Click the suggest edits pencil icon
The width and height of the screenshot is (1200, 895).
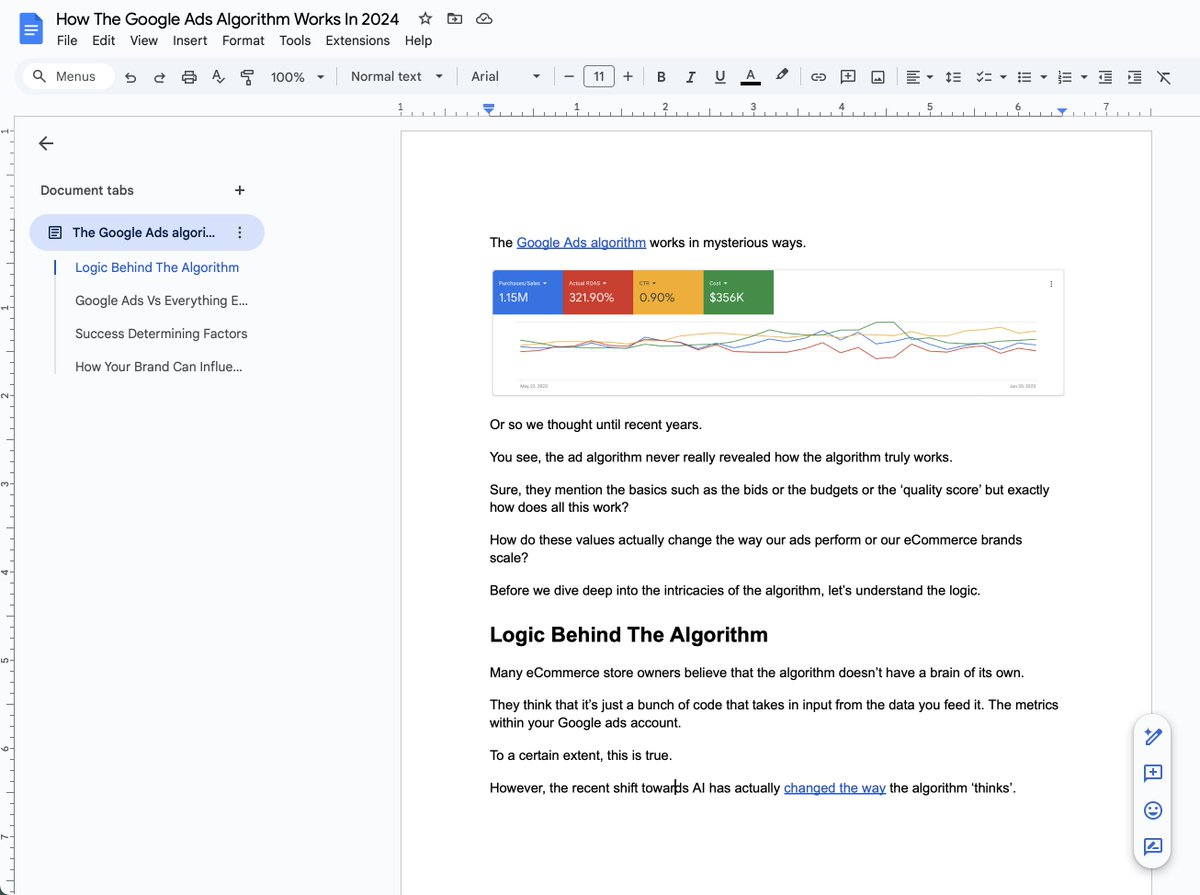pyautogui.click(x=1152, y=737)
